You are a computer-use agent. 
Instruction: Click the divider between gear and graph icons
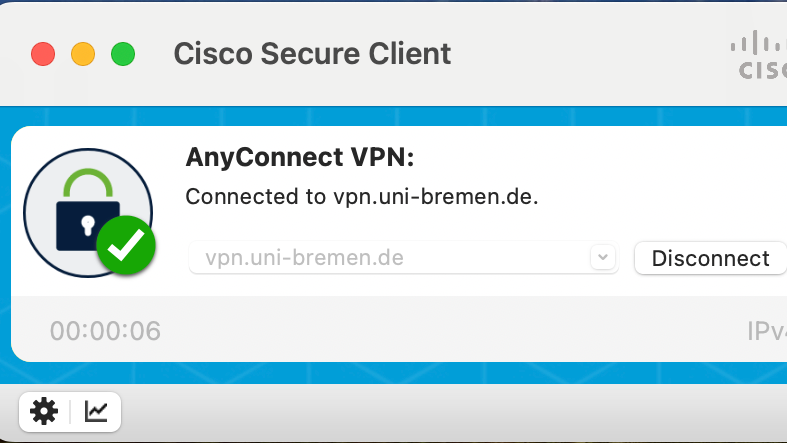coord(70,411)
